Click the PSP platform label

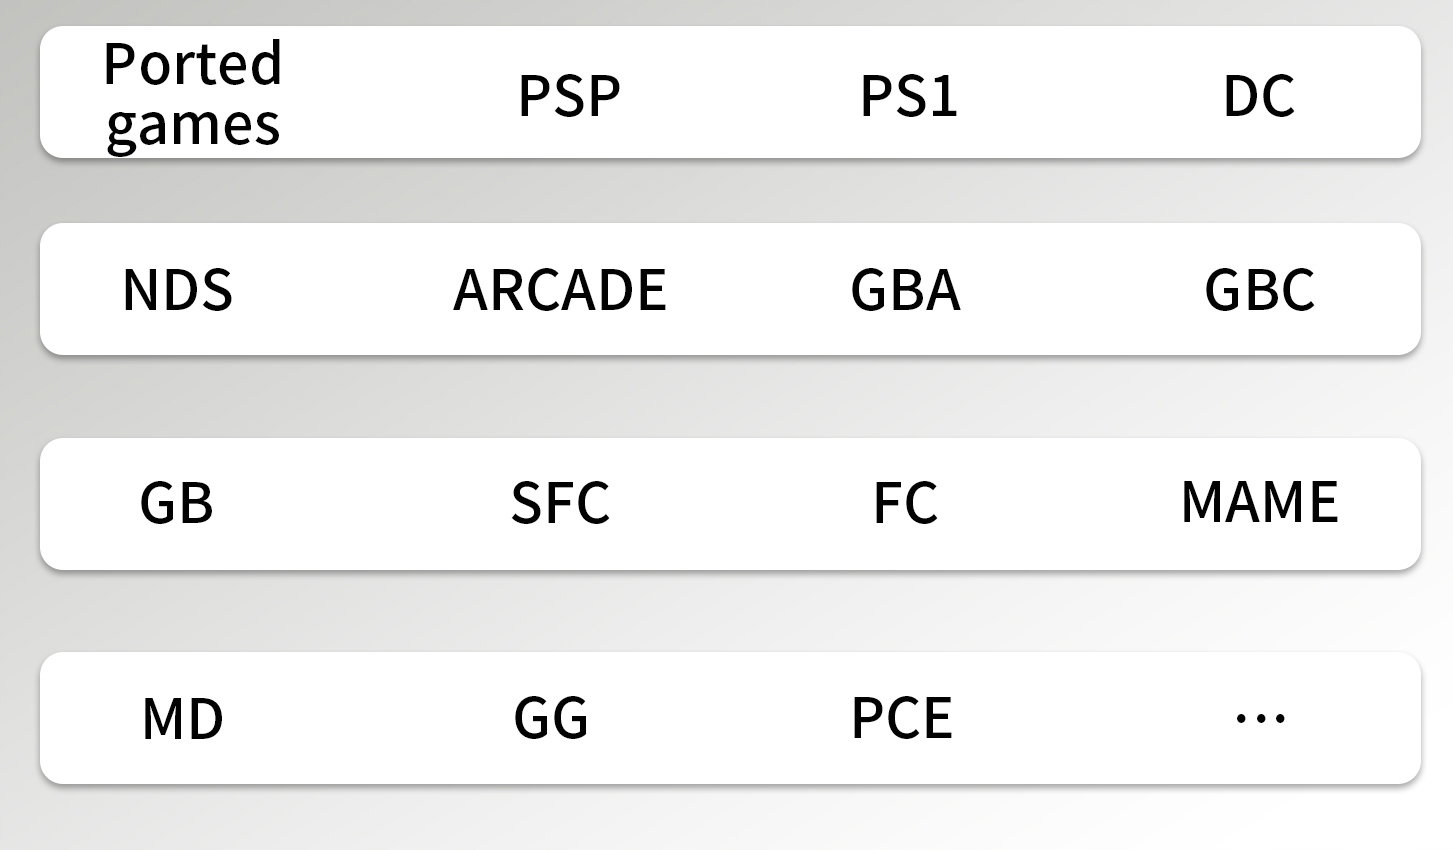569,96
